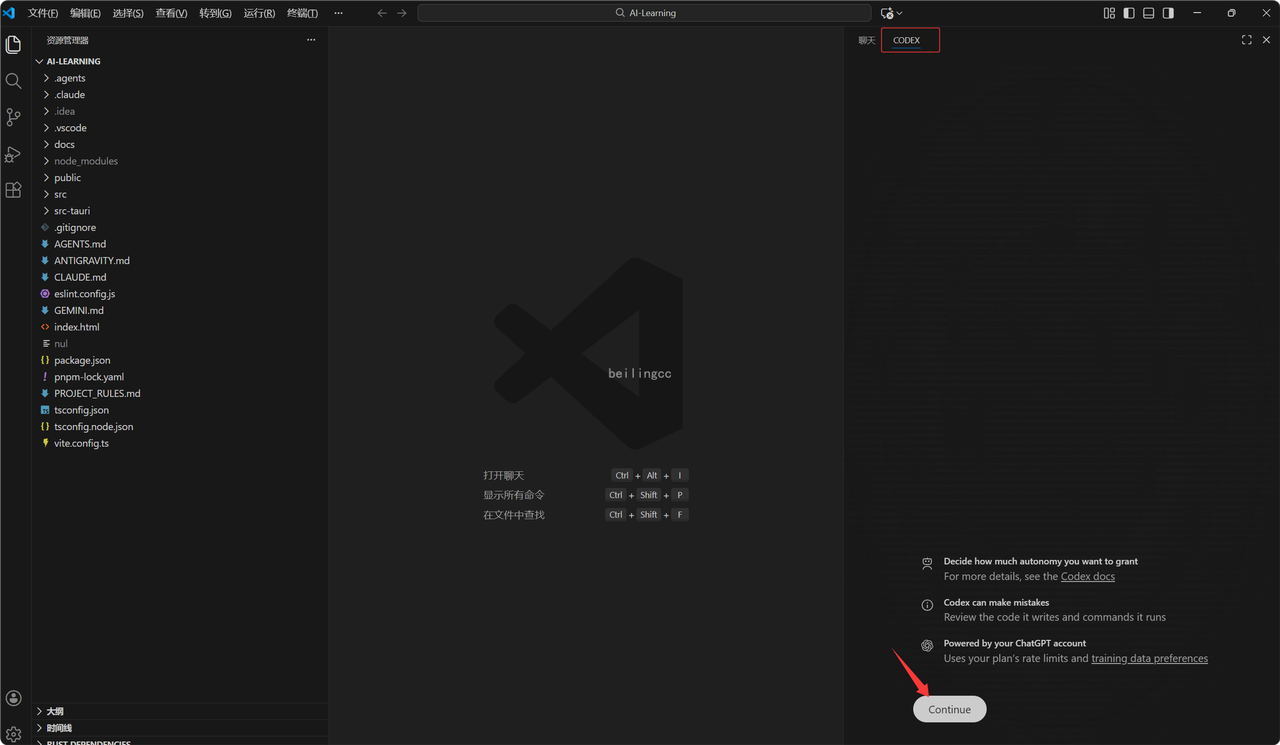1280x745 pixels.
Task: Open the Explorer view in activity bar
Action: coord(13,45)
